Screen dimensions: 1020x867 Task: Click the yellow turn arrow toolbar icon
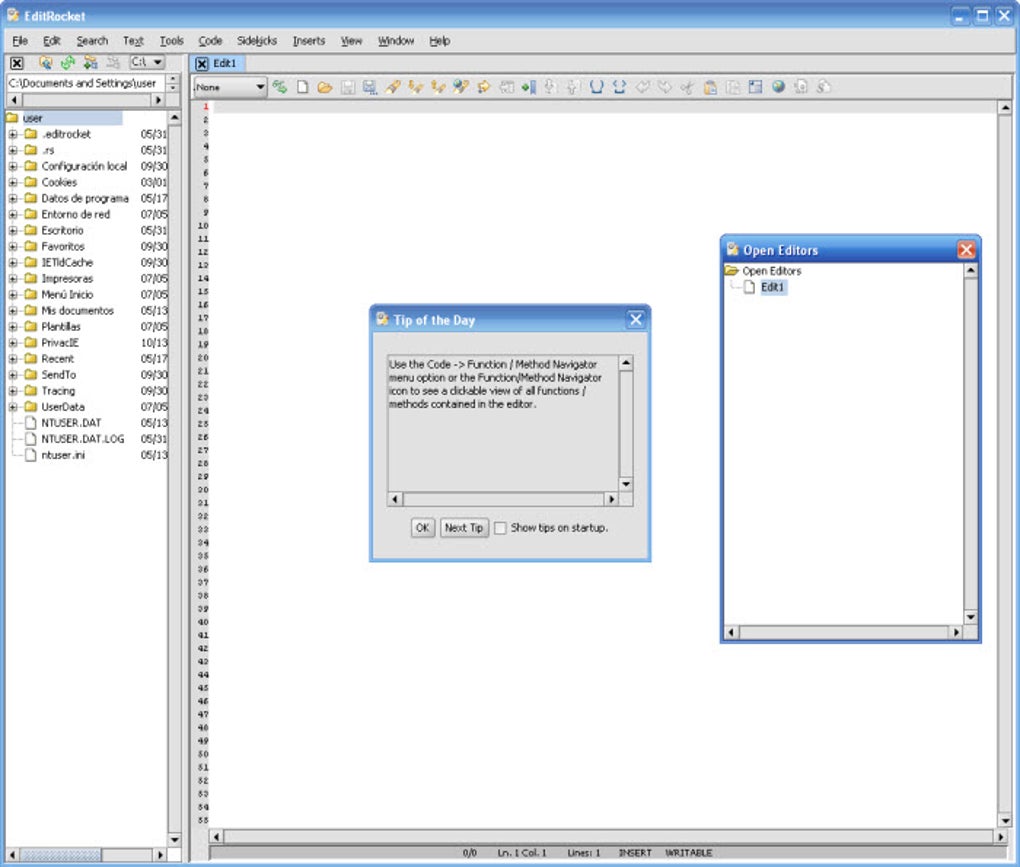[483, 87]
